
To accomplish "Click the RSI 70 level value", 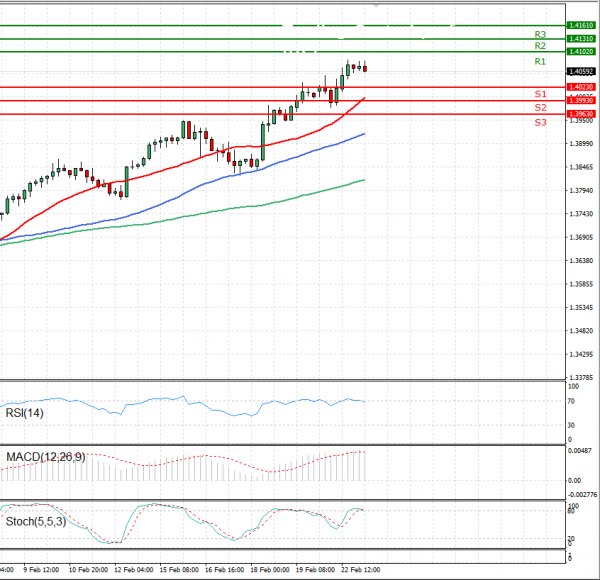I will click(x=571, y=401).
